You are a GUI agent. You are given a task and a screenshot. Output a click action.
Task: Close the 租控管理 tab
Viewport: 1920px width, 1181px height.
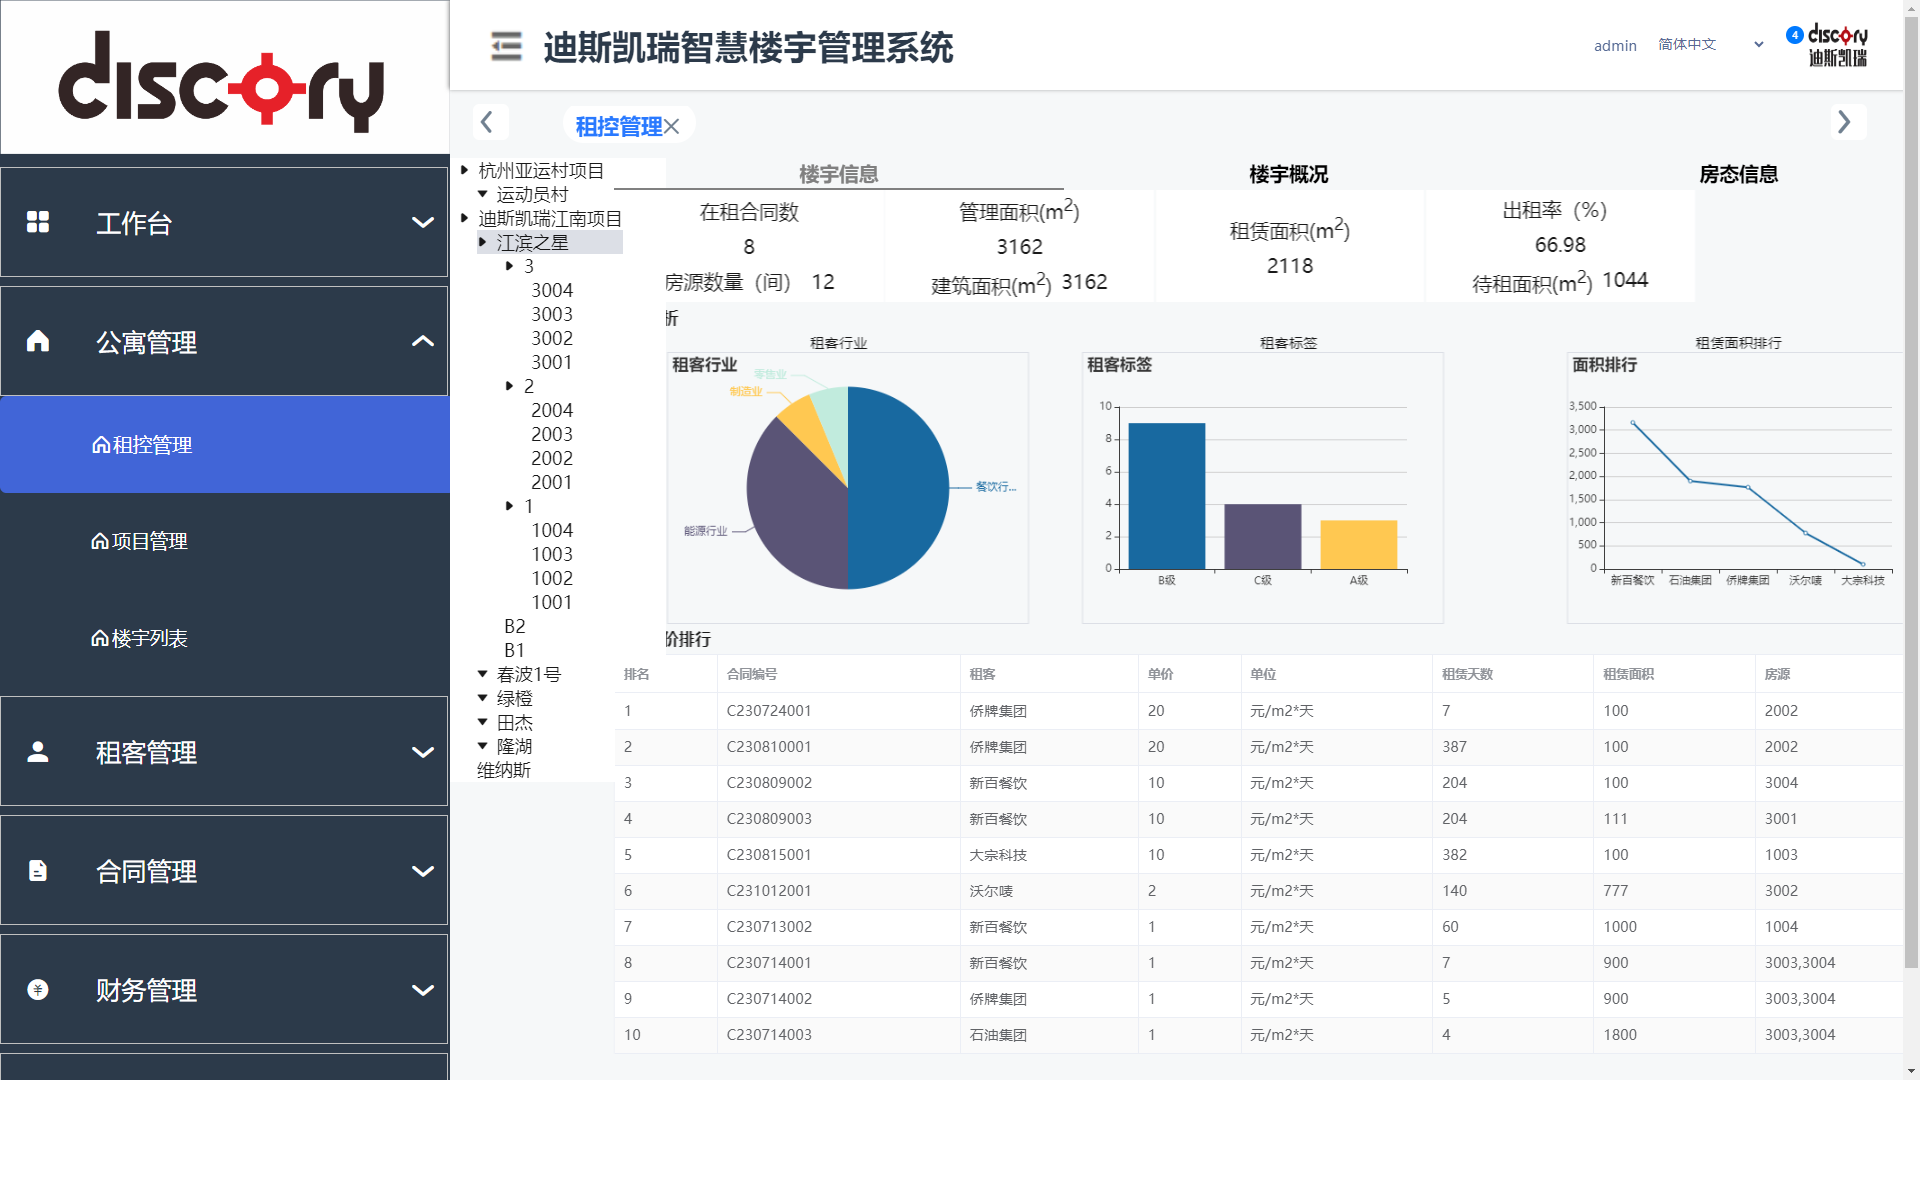click(x=672, y=126)
